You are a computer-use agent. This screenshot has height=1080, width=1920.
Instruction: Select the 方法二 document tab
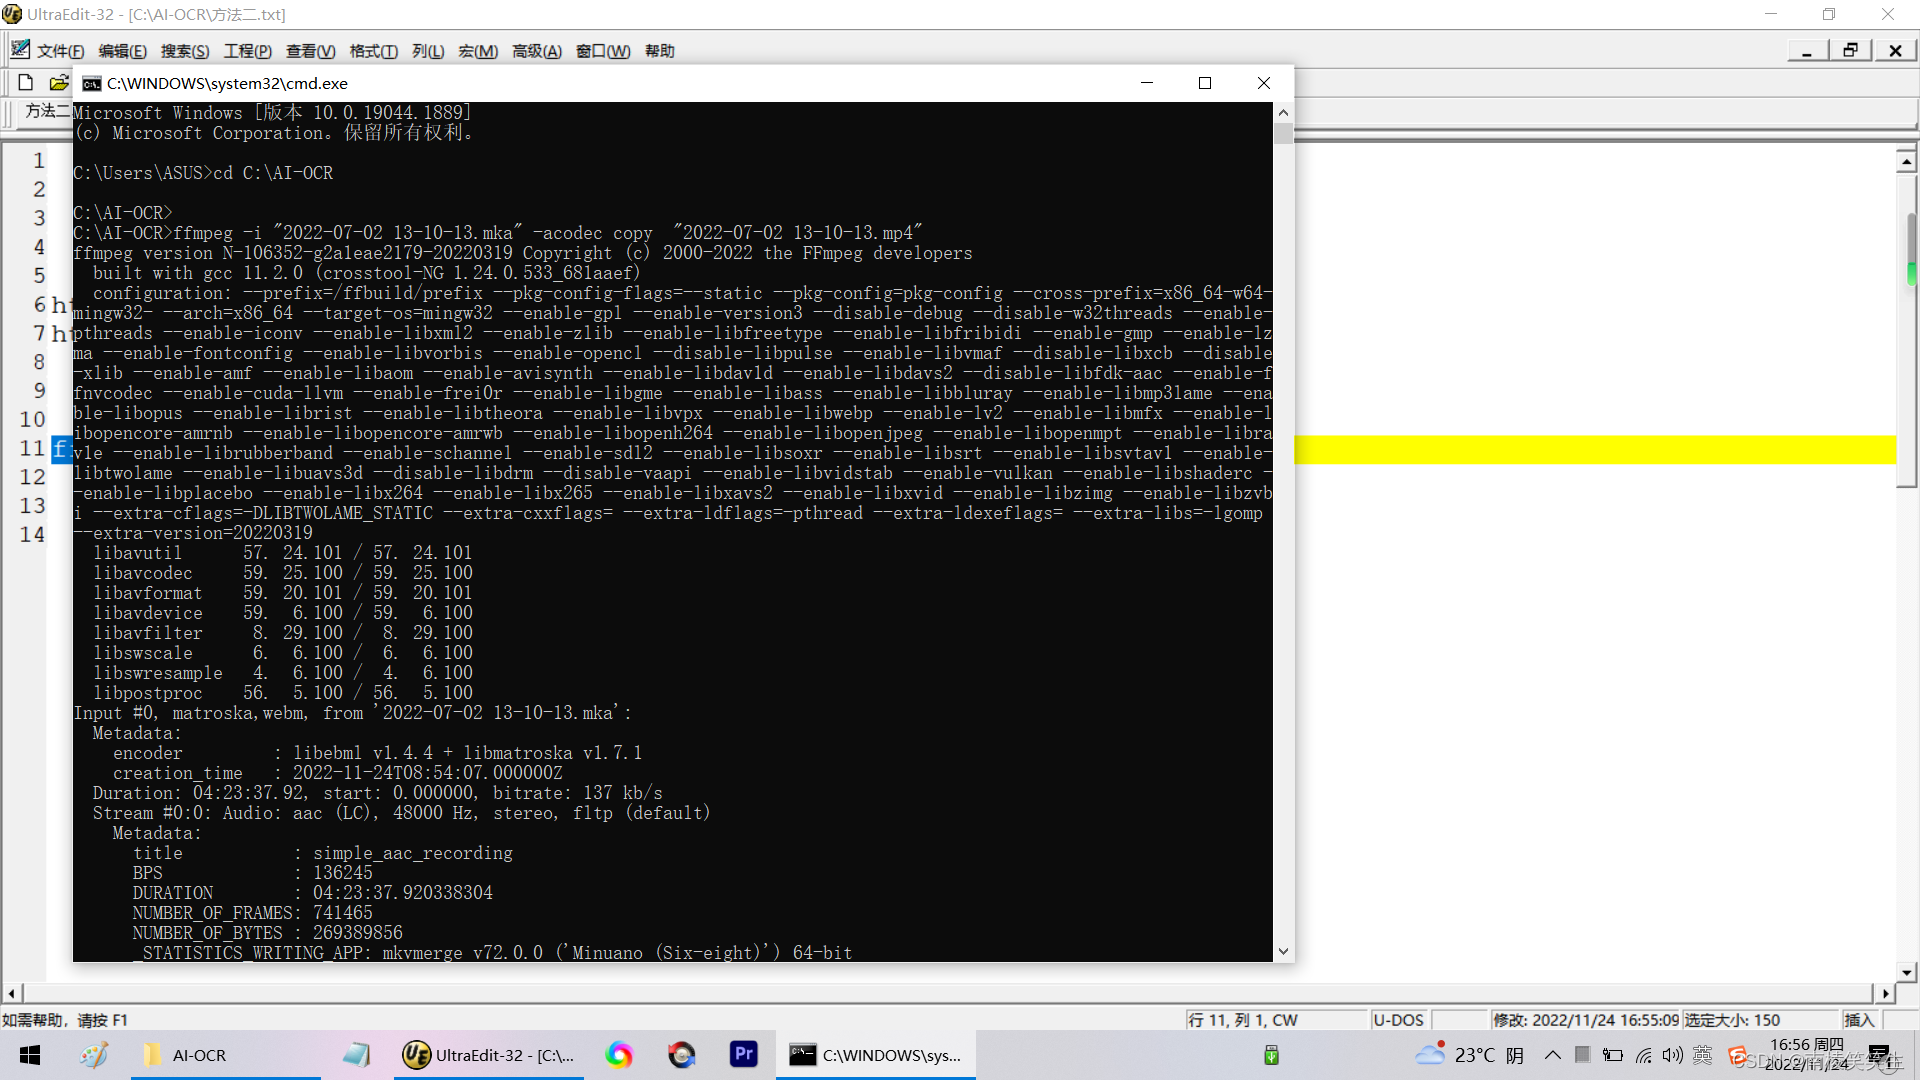coord(47,111)
